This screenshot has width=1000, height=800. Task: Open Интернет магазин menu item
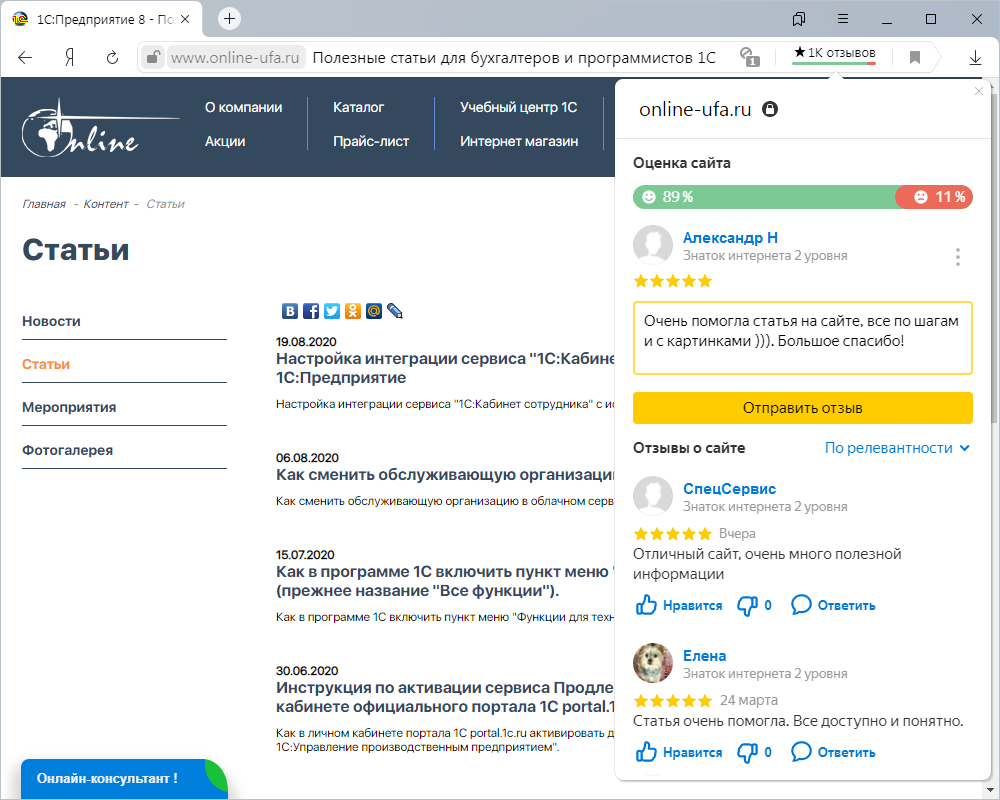(518, 141)
